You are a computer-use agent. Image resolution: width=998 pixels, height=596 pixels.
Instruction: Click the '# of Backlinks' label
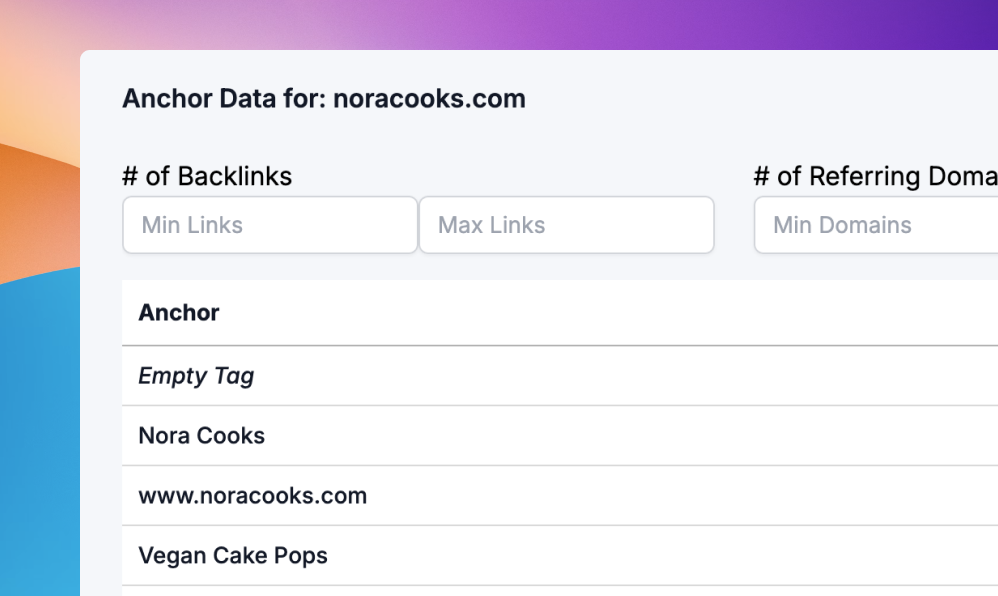click(x=207, y=177)
